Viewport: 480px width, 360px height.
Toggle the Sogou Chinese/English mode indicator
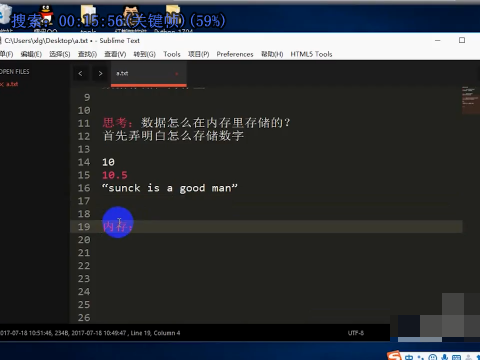(x=409, y=357)
